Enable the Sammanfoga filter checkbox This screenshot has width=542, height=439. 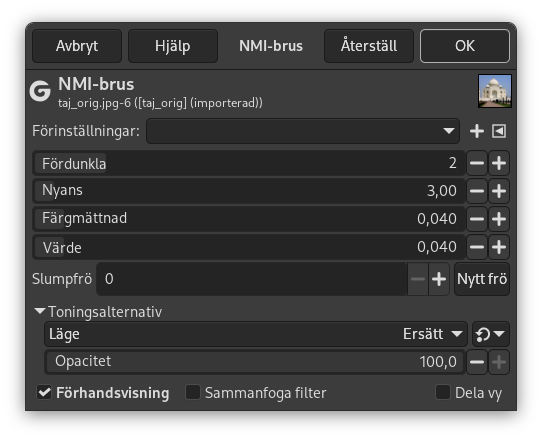pyautogui.click(x=193, y=393)
